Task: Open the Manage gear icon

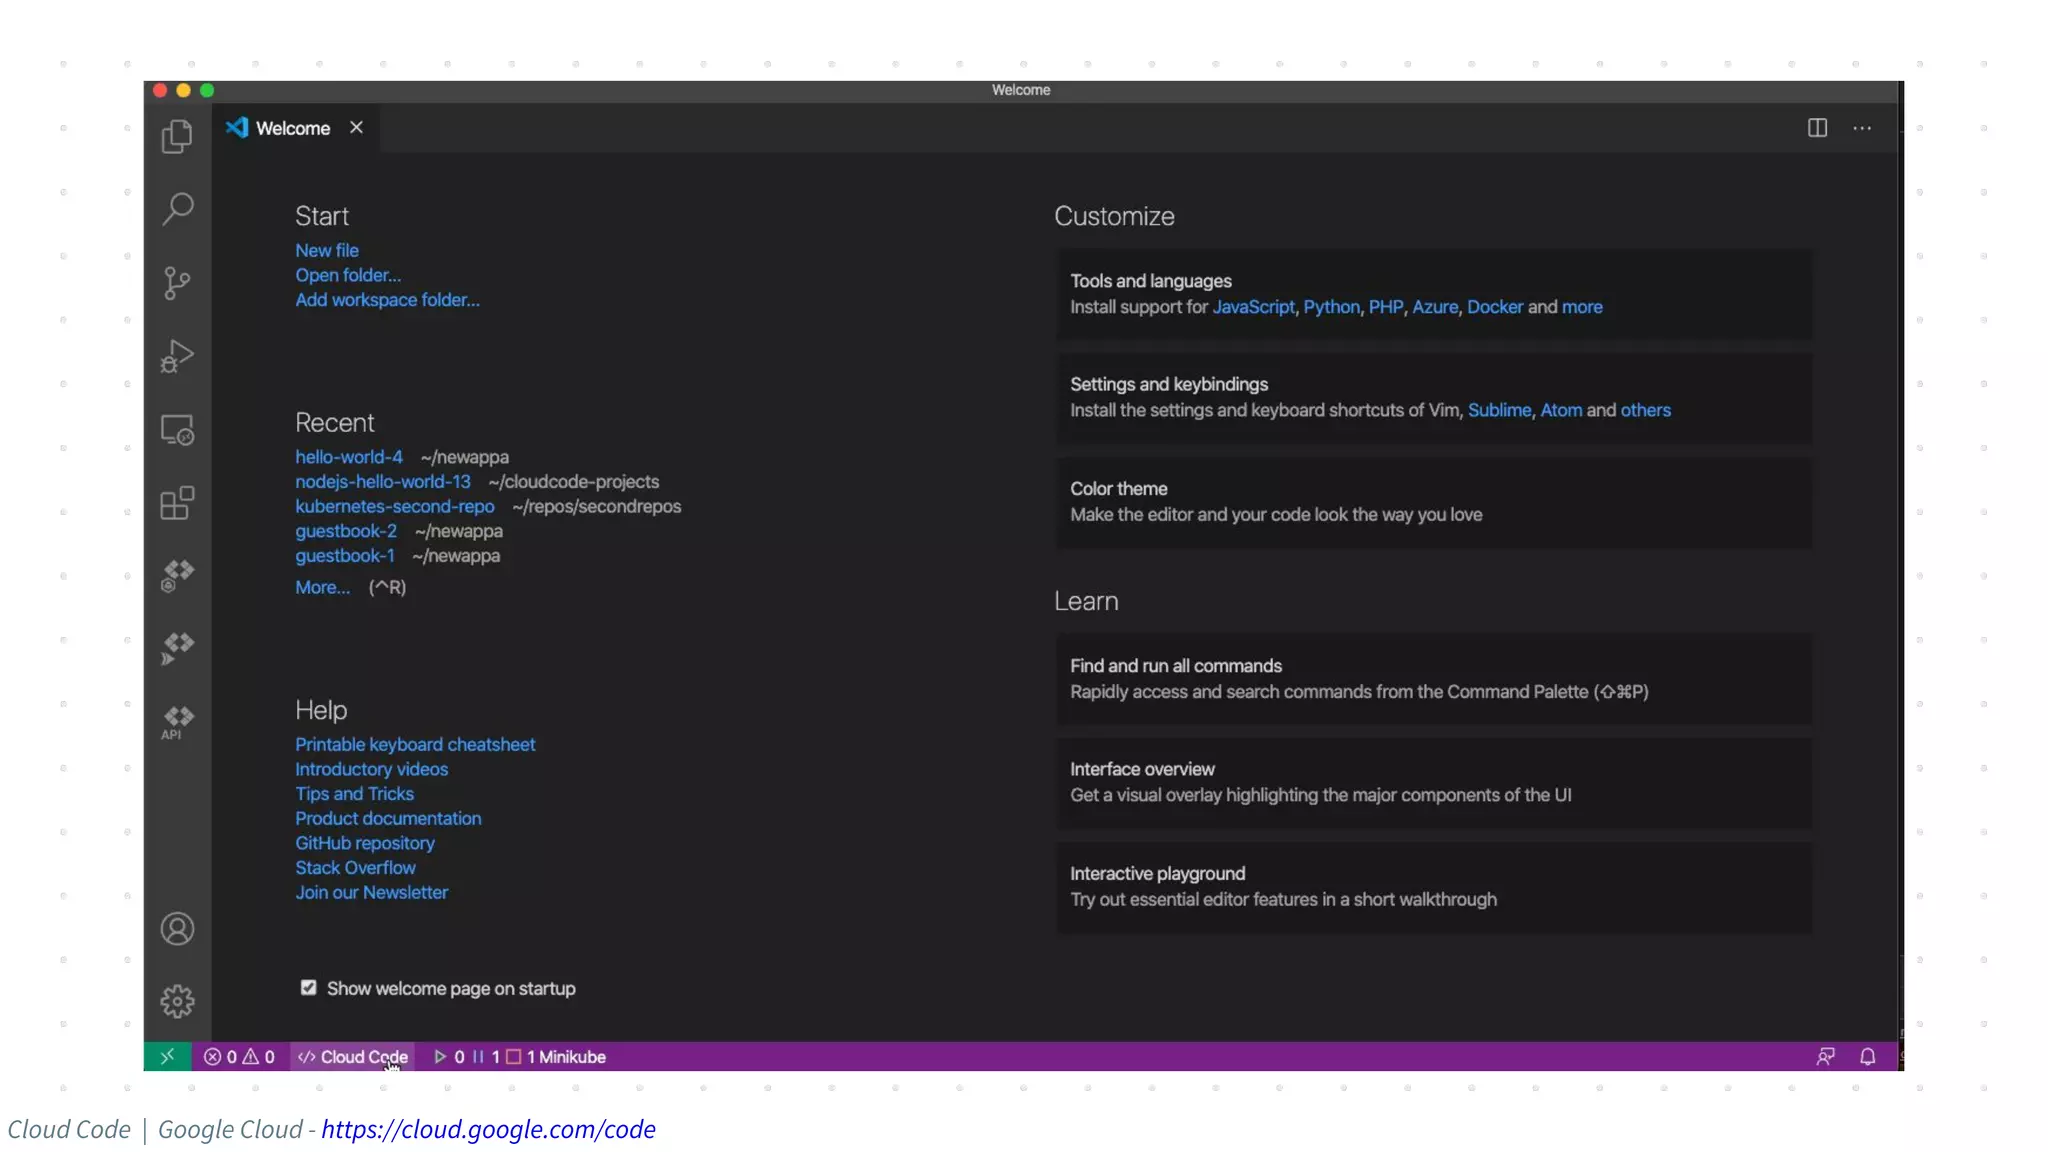Action: [177, 1001]
